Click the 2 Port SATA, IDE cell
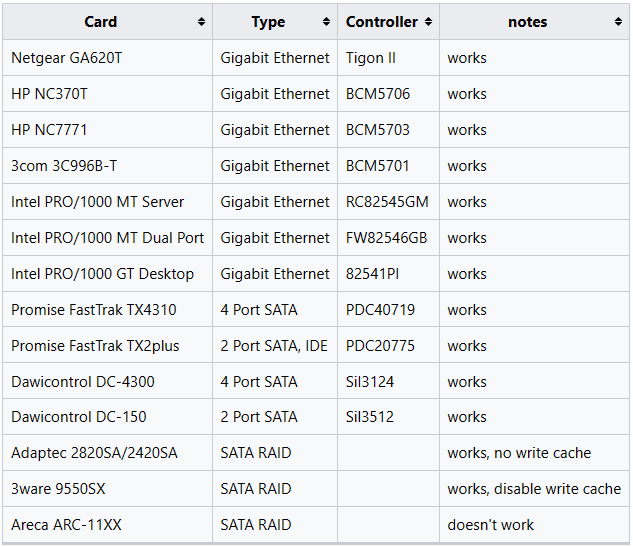 pyautogui.click(x=275, y=346)
